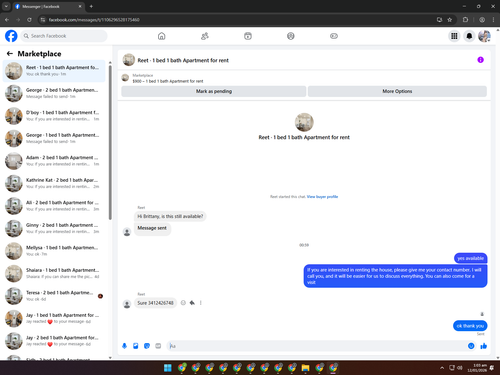Open the Facebook menu grid icon
The image size is (500, 375).
[454, 36]
